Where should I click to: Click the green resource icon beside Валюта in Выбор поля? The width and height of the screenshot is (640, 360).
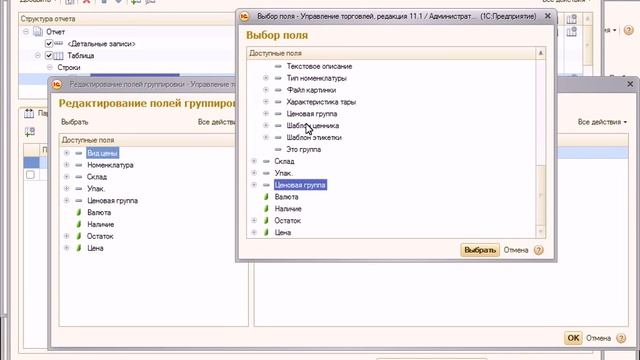[267, 197]
